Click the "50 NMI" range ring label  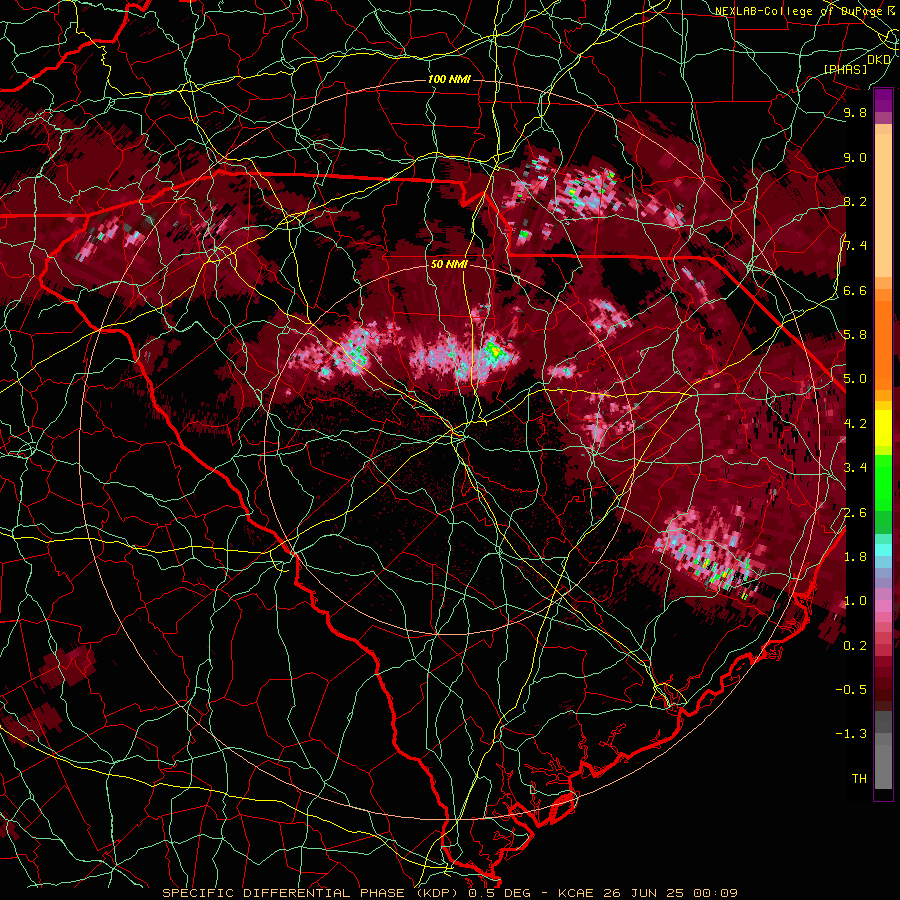449,265
